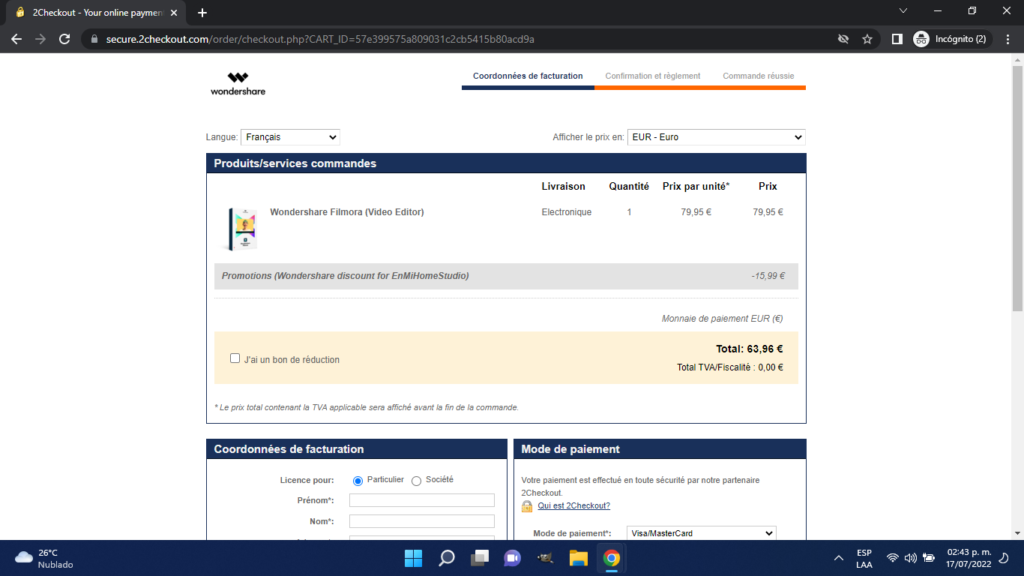Screen dimensions: 1024x576
Task: Open Task View on taskbar
Action: tap(480, 558)
